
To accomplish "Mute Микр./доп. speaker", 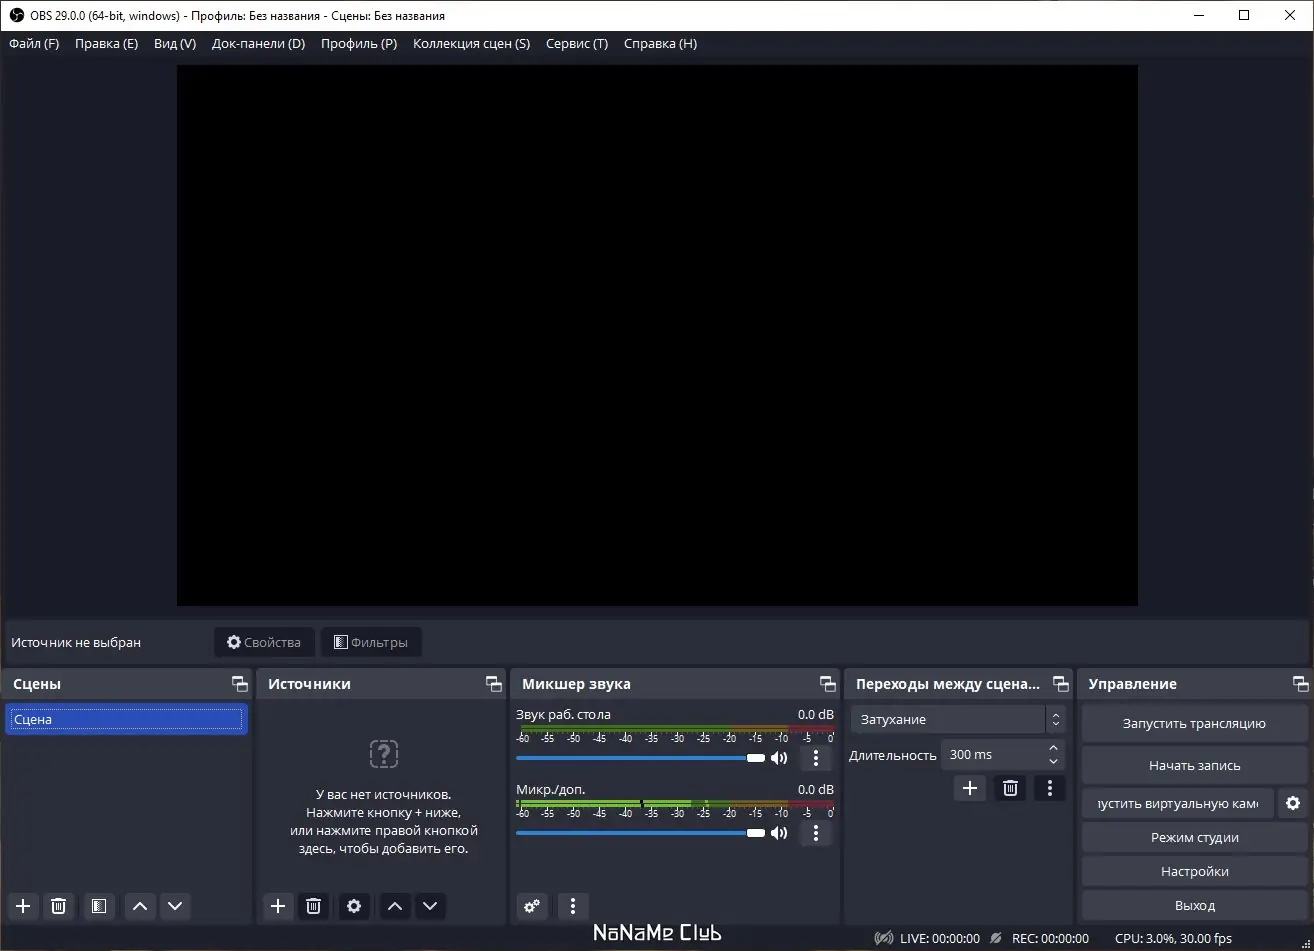I will click(x=779, y=833).
